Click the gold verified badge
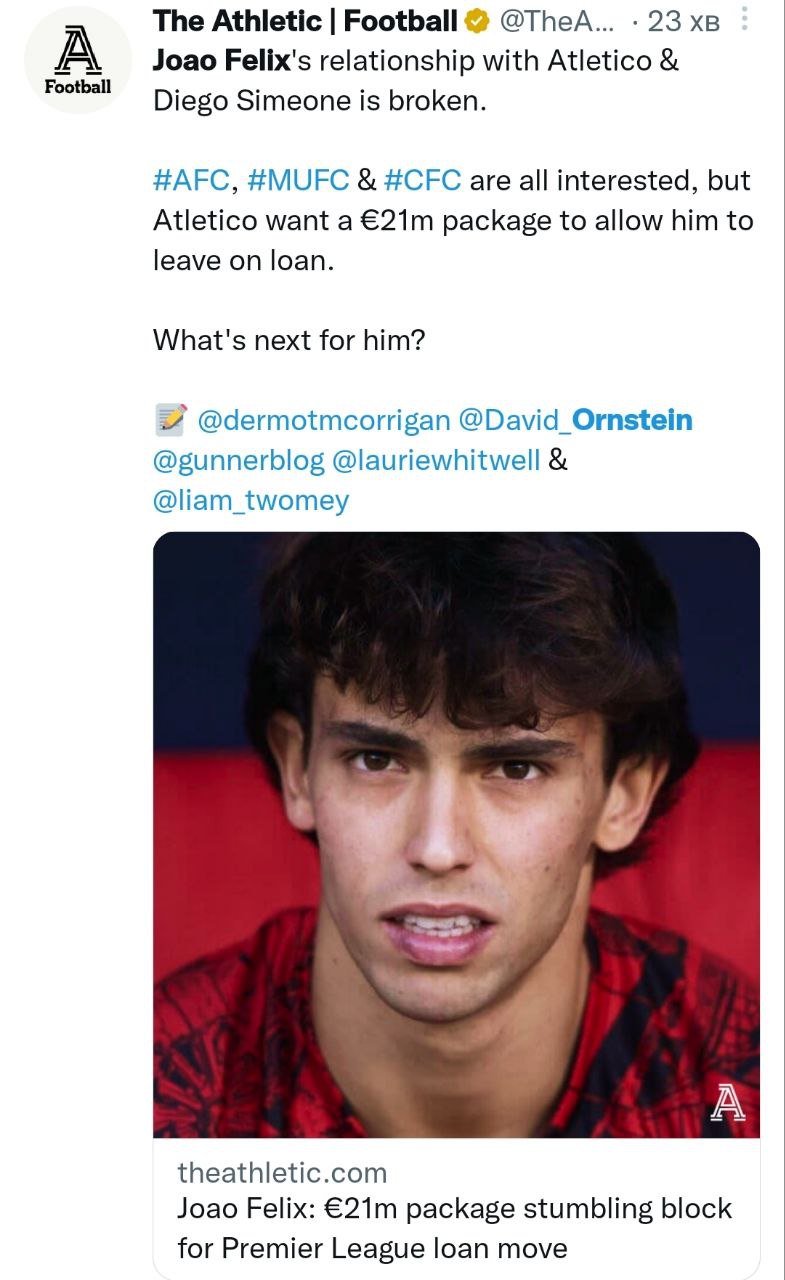Viewport: 785px width, 1280px height. (472, 21)
